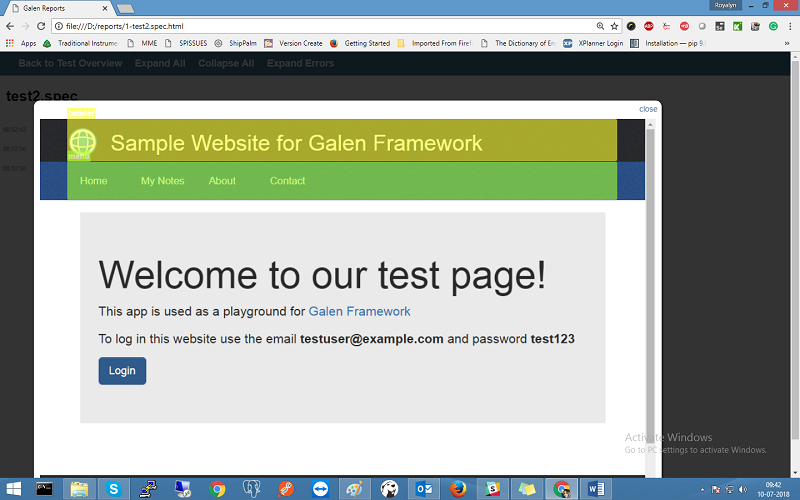800x500 pixels.
Task: Go to My Notes in navigation bar
Action: (162, 181)
